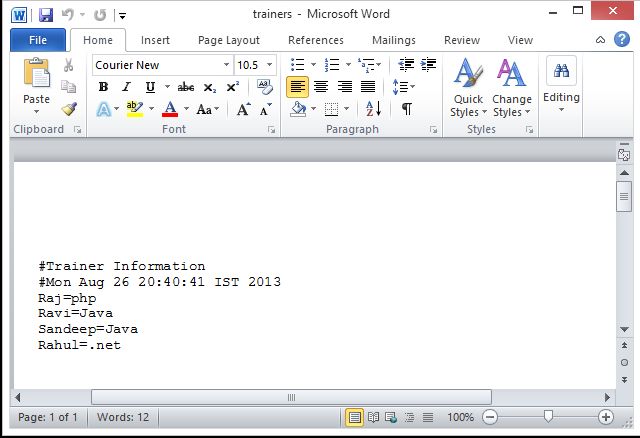The width and height of the screenshot is (640, 438).
Task: Toggle Justify alignment
Action: [368, 87]
